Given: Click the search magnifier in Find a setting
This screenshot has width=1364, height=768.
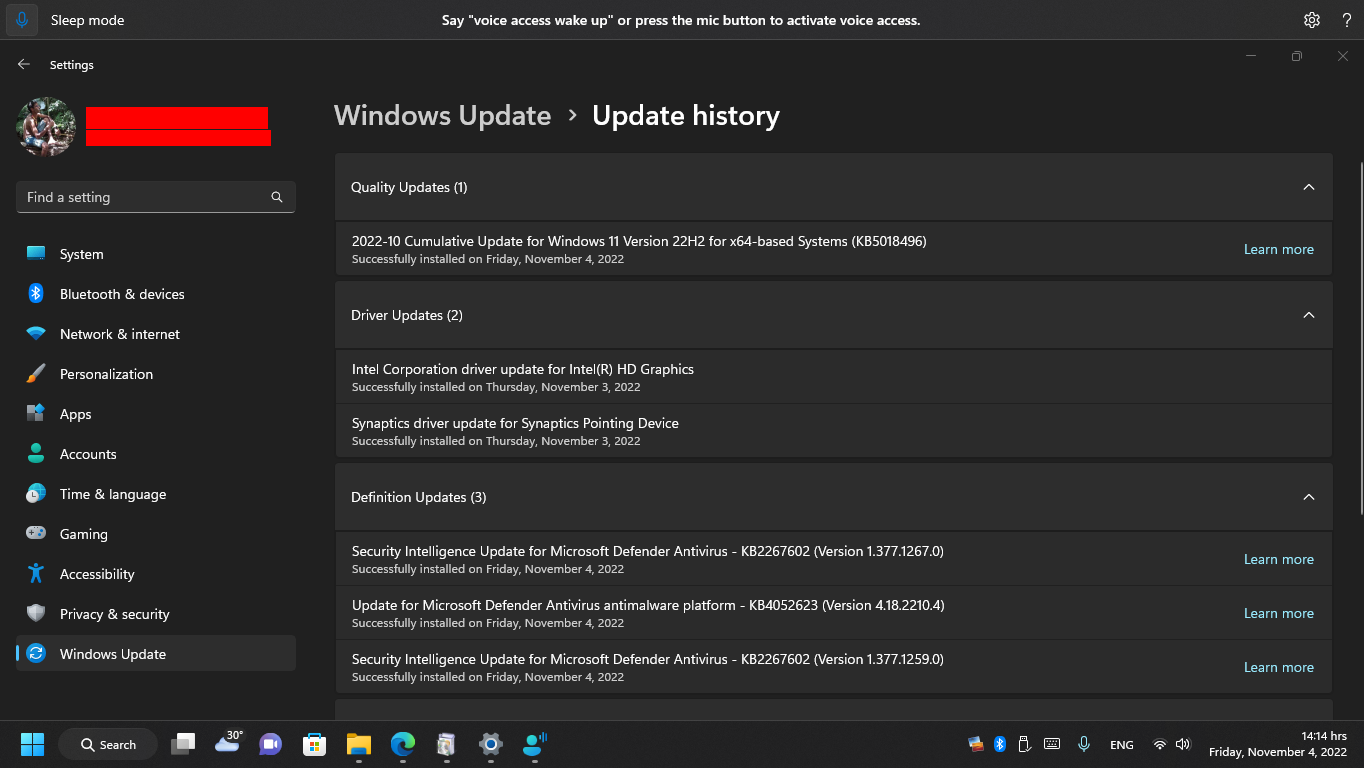Looking at the screenshot, I should click(277, 197).
